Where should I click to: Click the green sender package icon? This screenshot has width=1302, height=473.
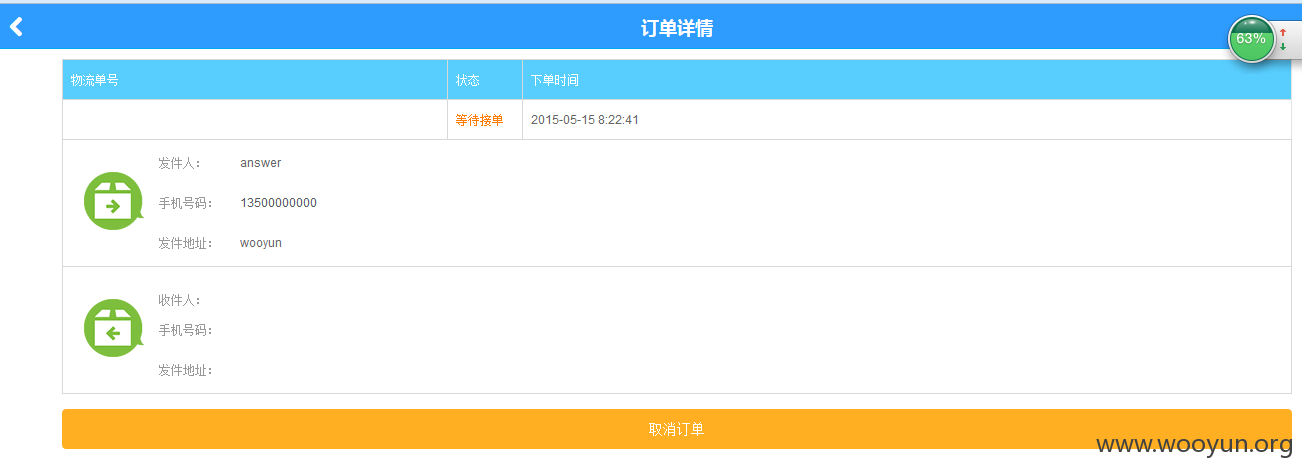click(113, 201)
